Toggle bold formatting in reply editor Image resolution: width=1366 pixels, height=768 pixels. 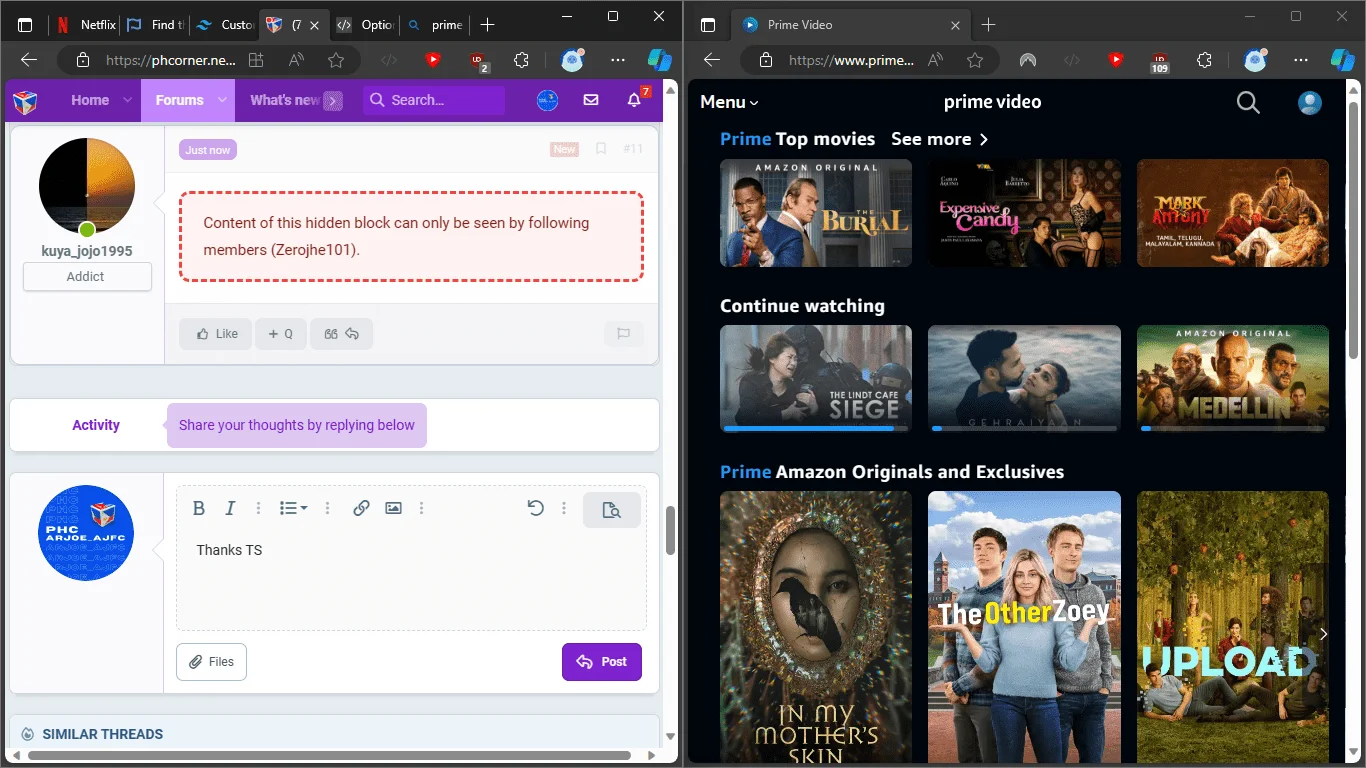(x=199, y=508)
